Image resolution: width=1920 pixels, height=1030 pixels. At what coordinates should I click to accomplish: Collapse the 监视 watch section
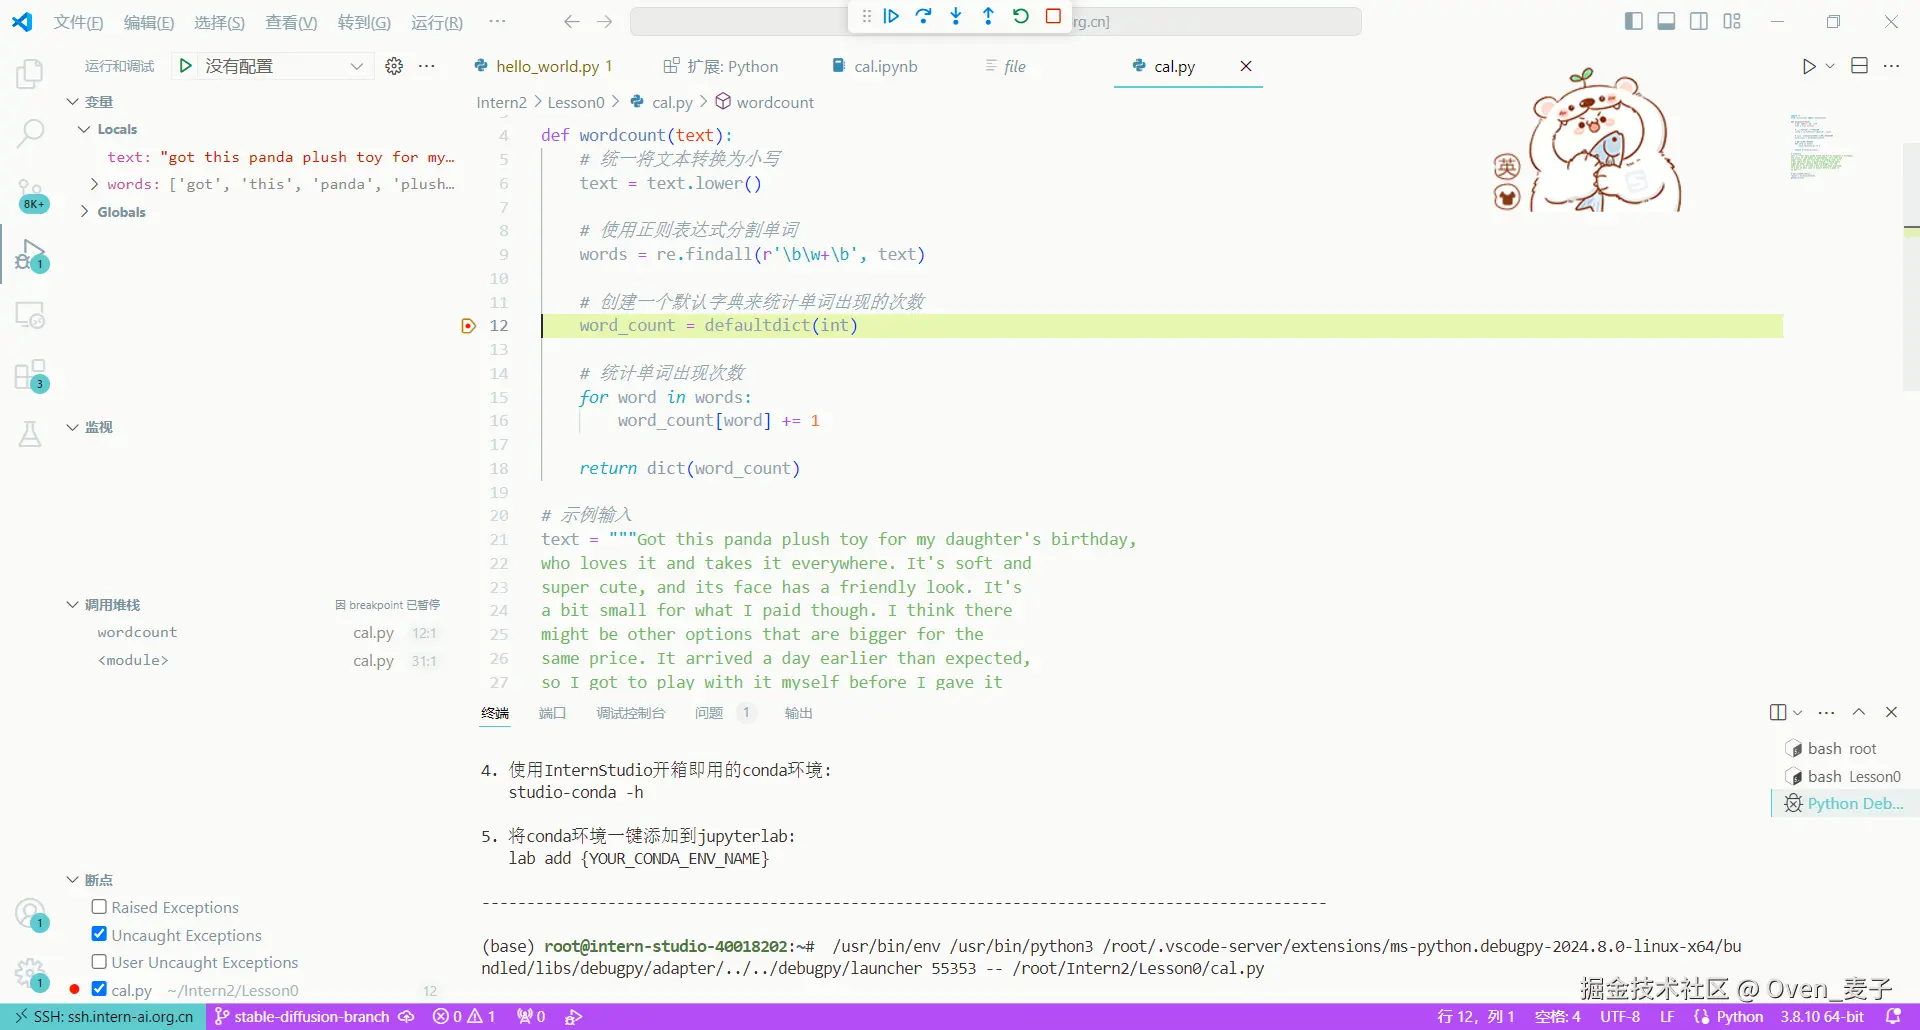pos(73,427)
